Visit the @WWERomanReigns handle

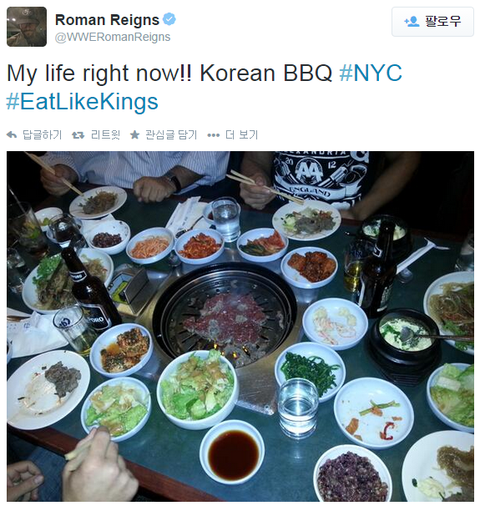pos(113,37)
